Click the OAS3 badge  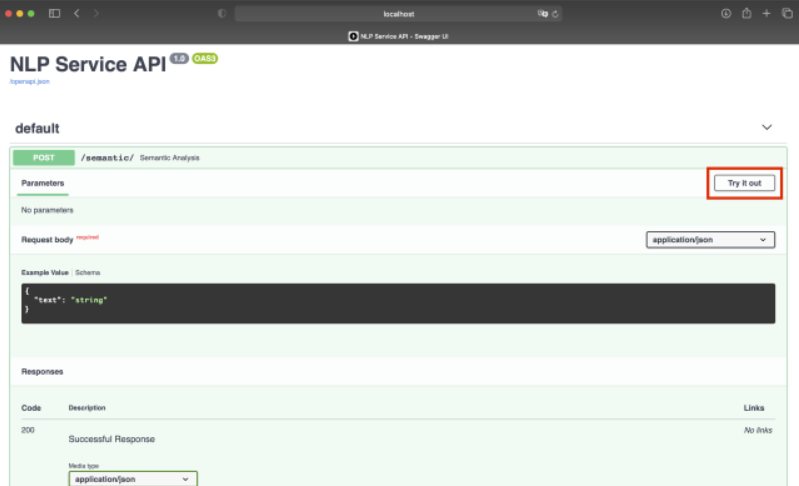point(205,59)
